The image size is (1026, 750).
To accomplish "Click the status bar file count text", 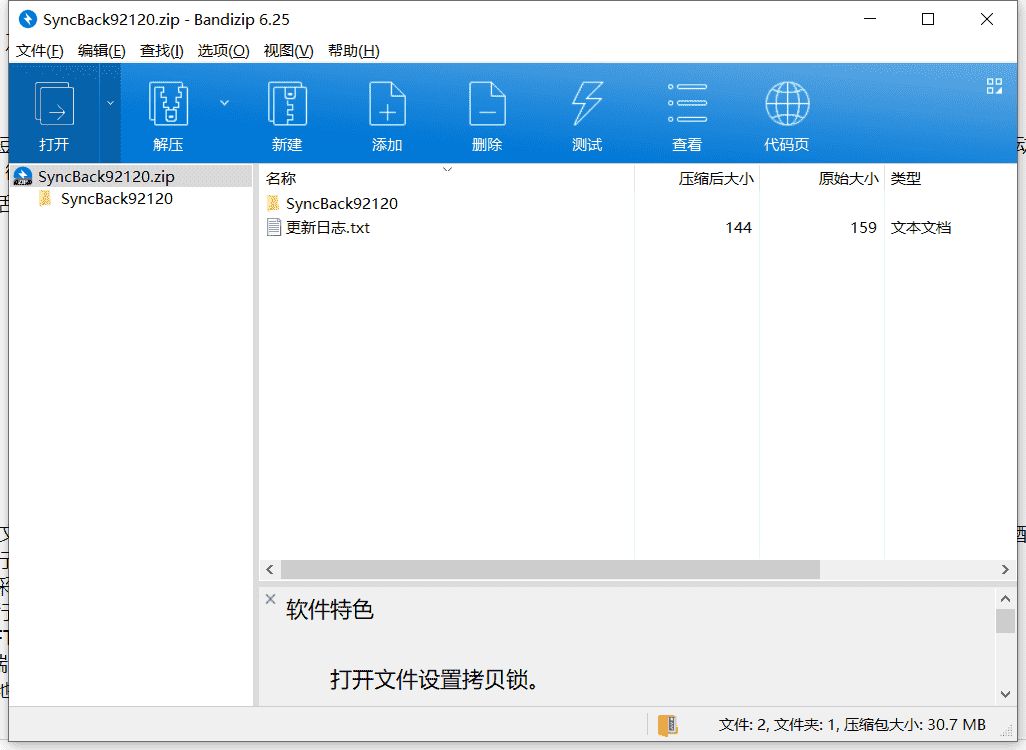I will [852, 724].
